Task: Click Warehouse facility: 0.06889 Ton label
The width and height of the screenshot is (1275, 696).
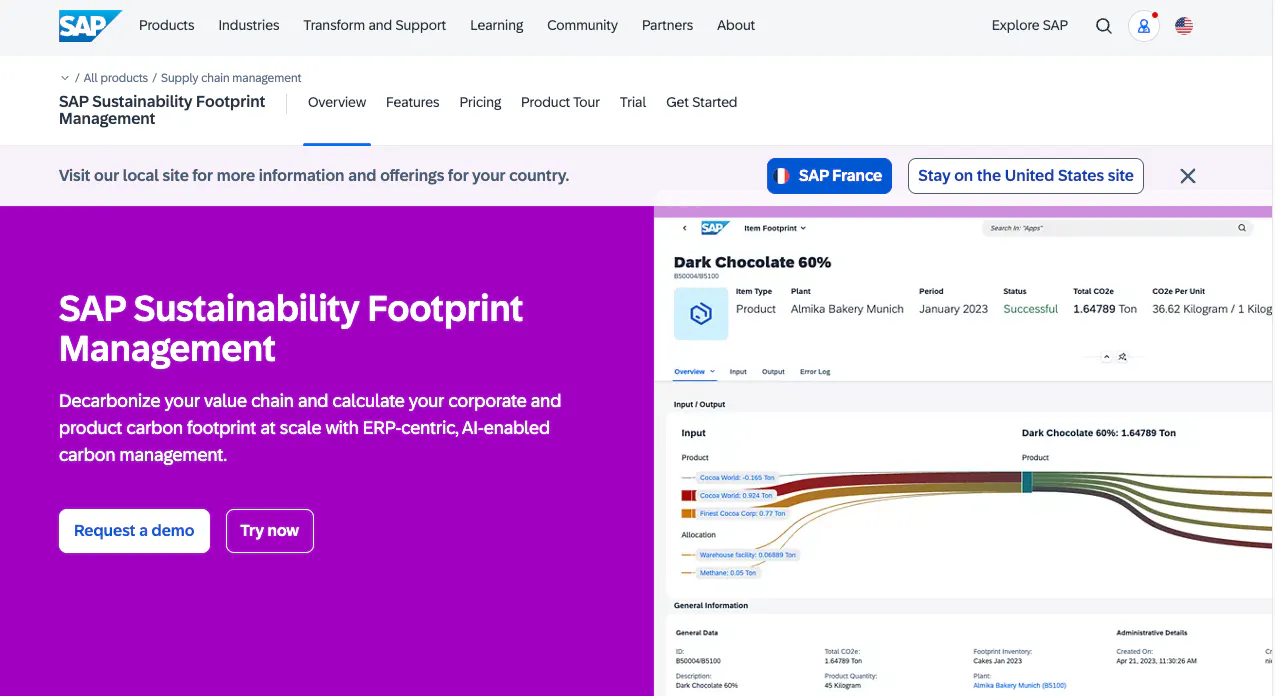Action: (x=748, y=555)
